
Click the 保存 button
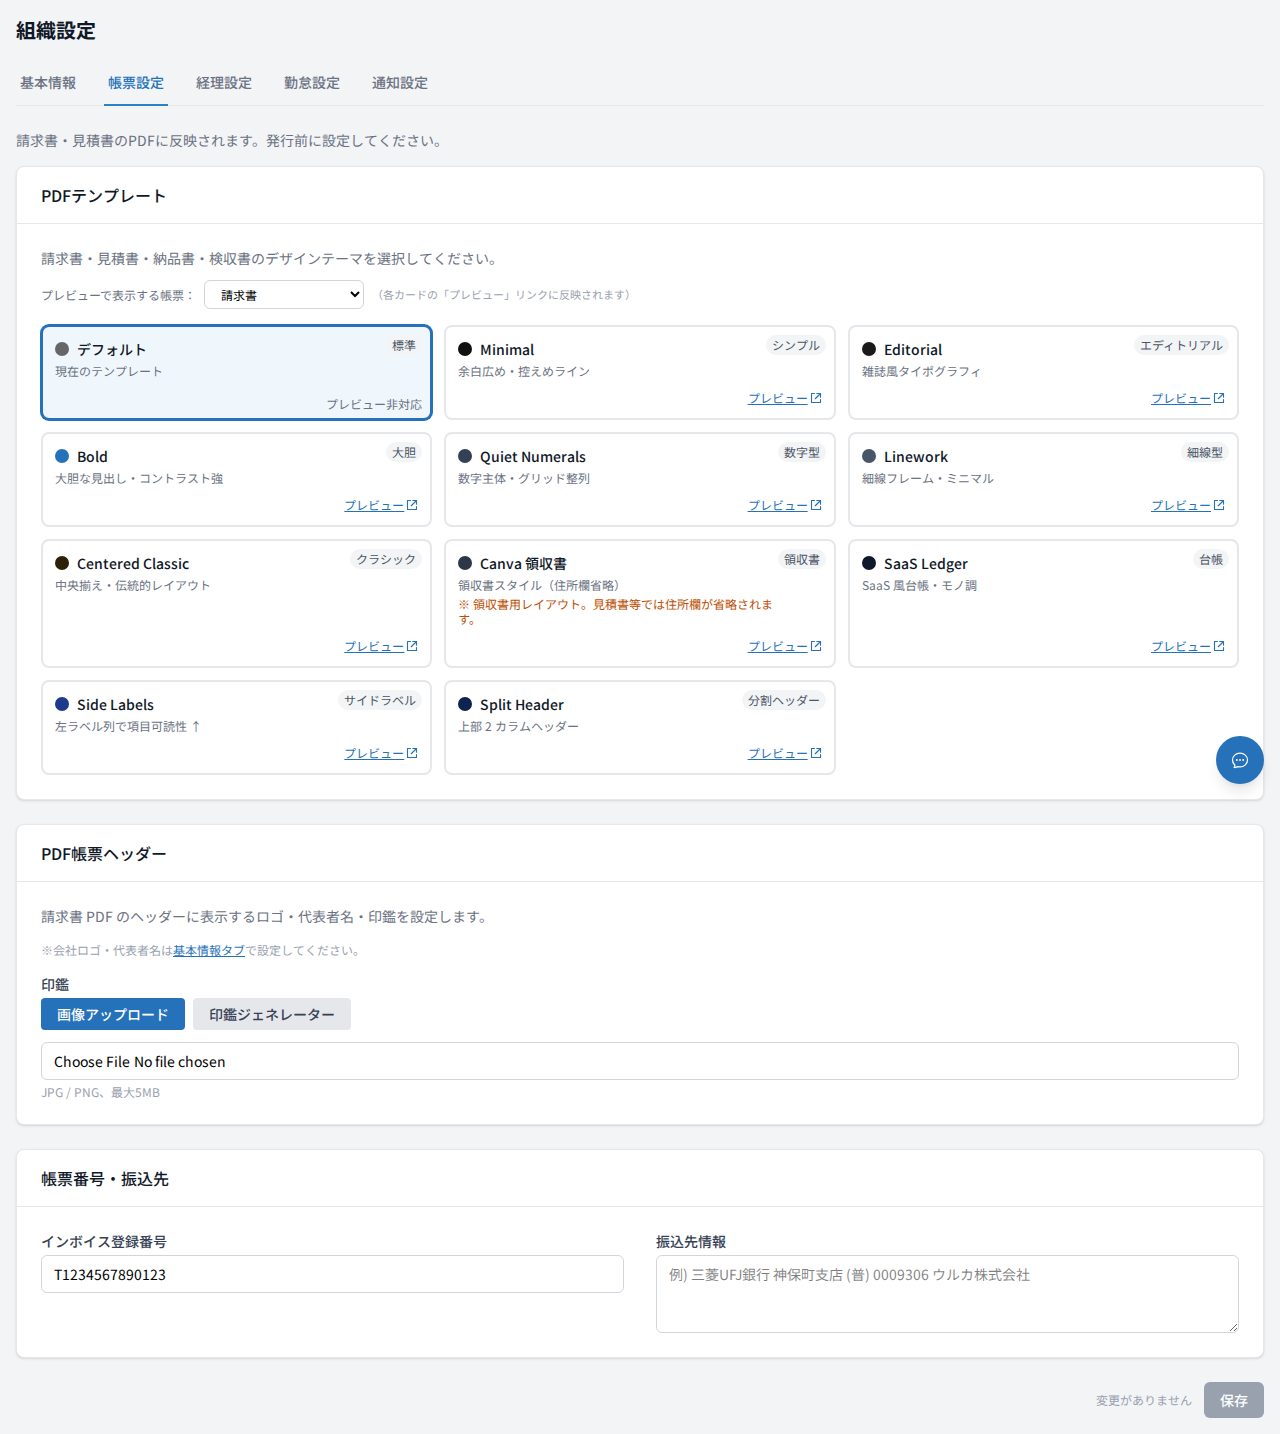(x=1234, y=1400)
